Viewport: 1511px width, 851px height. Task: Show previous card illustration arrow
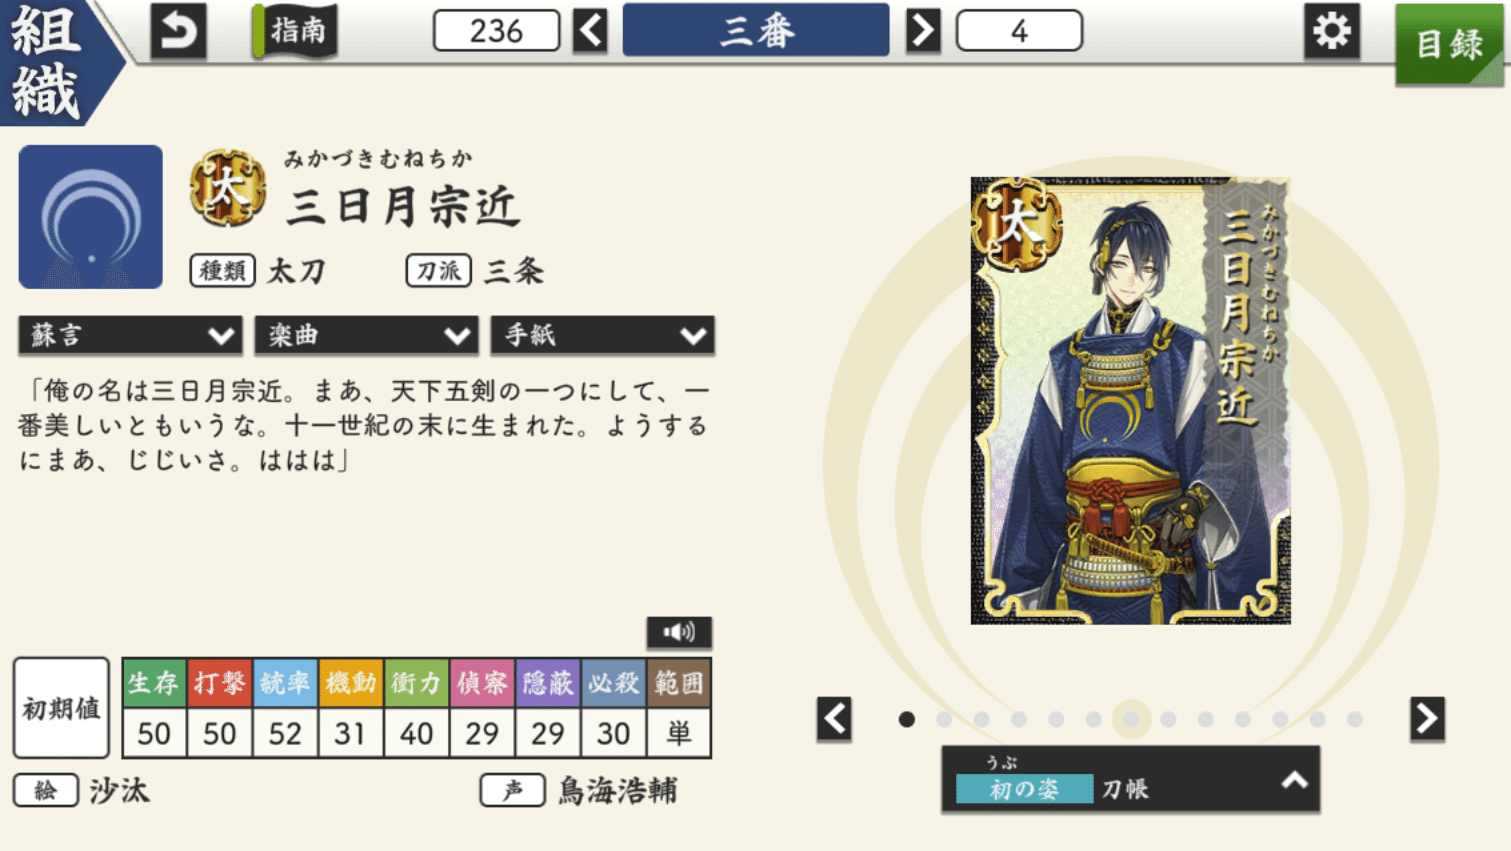[x=834, y=719]
